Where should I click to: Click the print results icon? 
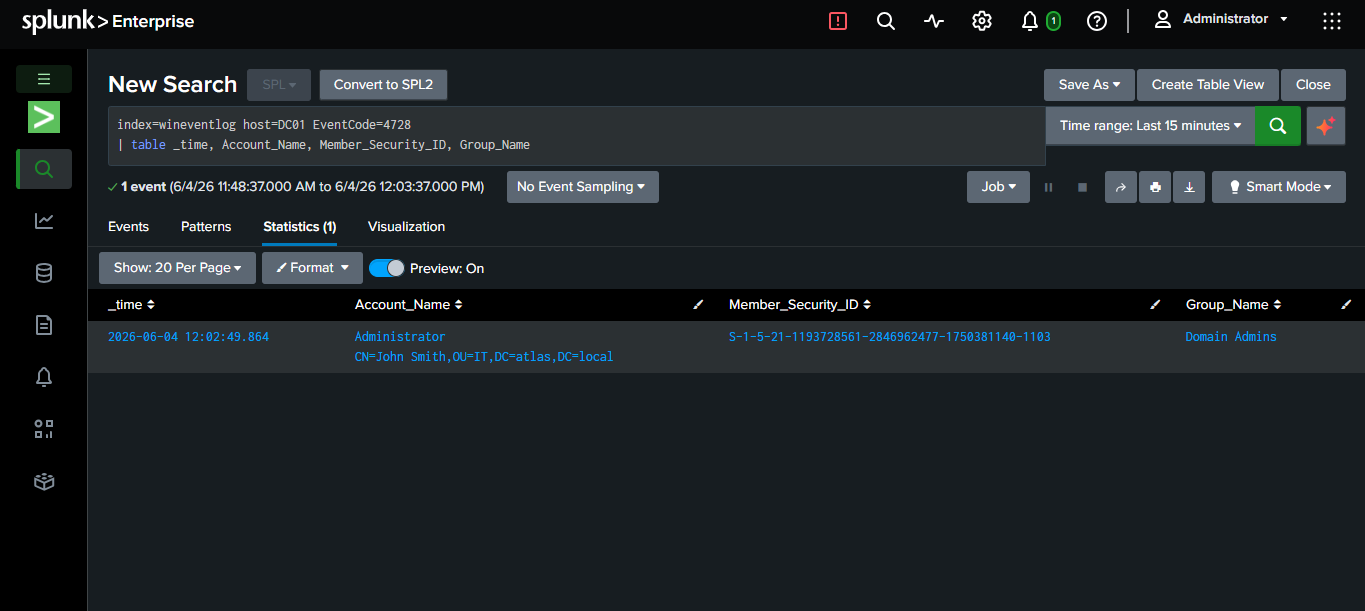click(1155, 187)
